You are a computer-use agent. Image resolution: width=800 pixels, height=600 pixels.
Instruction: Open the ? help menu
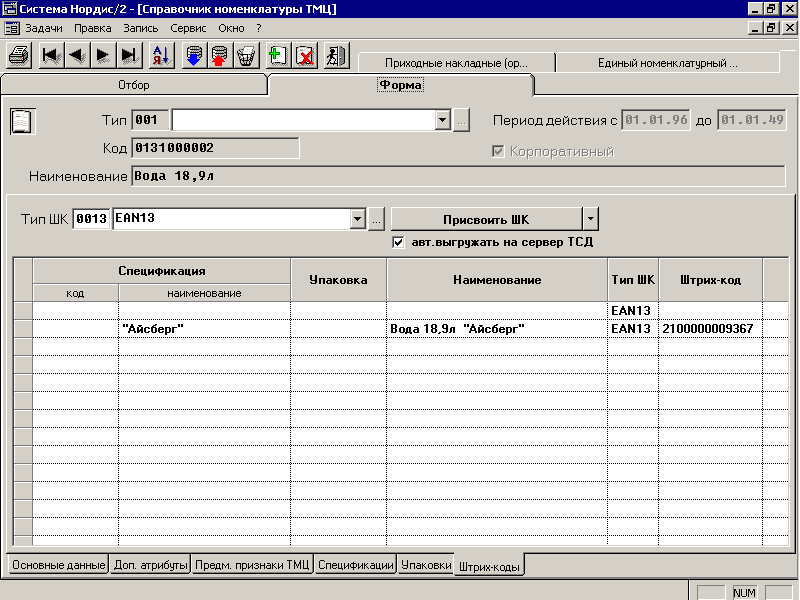(x=259, y=28)
